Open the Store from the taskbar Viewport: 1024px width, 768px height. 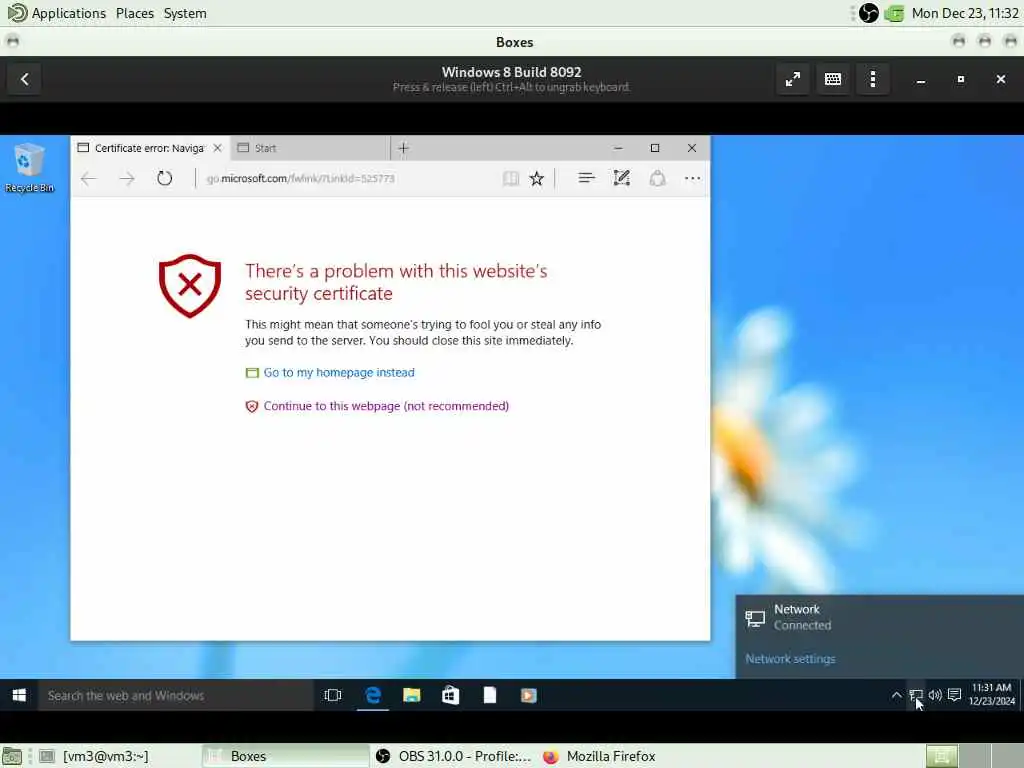tap(451, 696)
